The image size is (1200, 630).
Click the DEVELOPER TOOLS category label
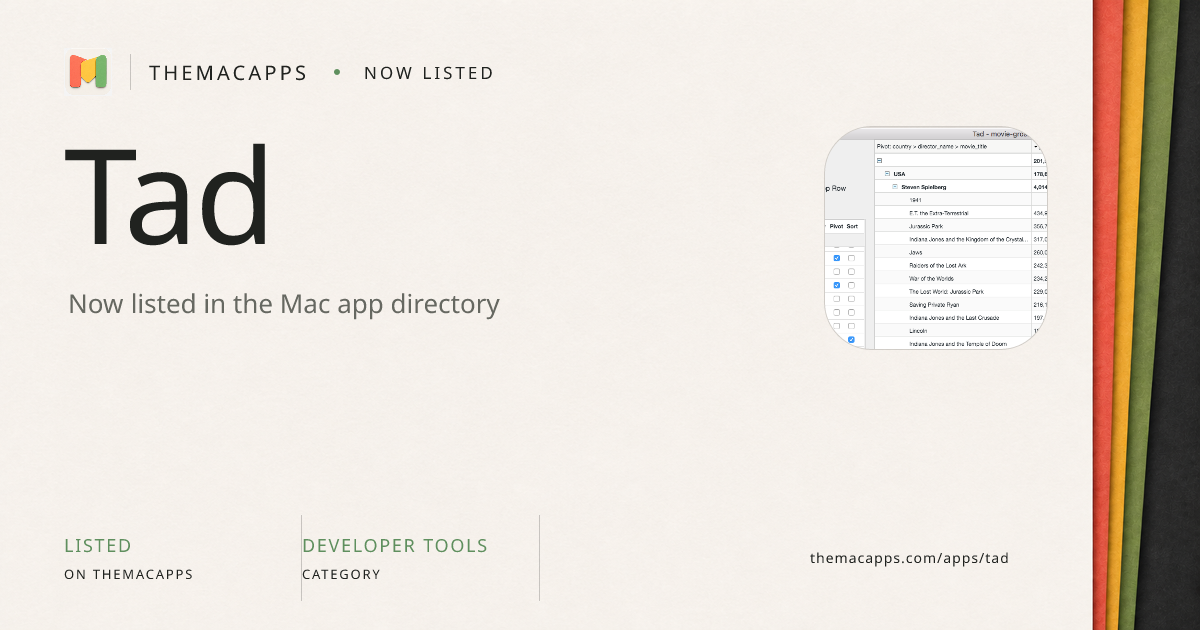coord(395,546)
